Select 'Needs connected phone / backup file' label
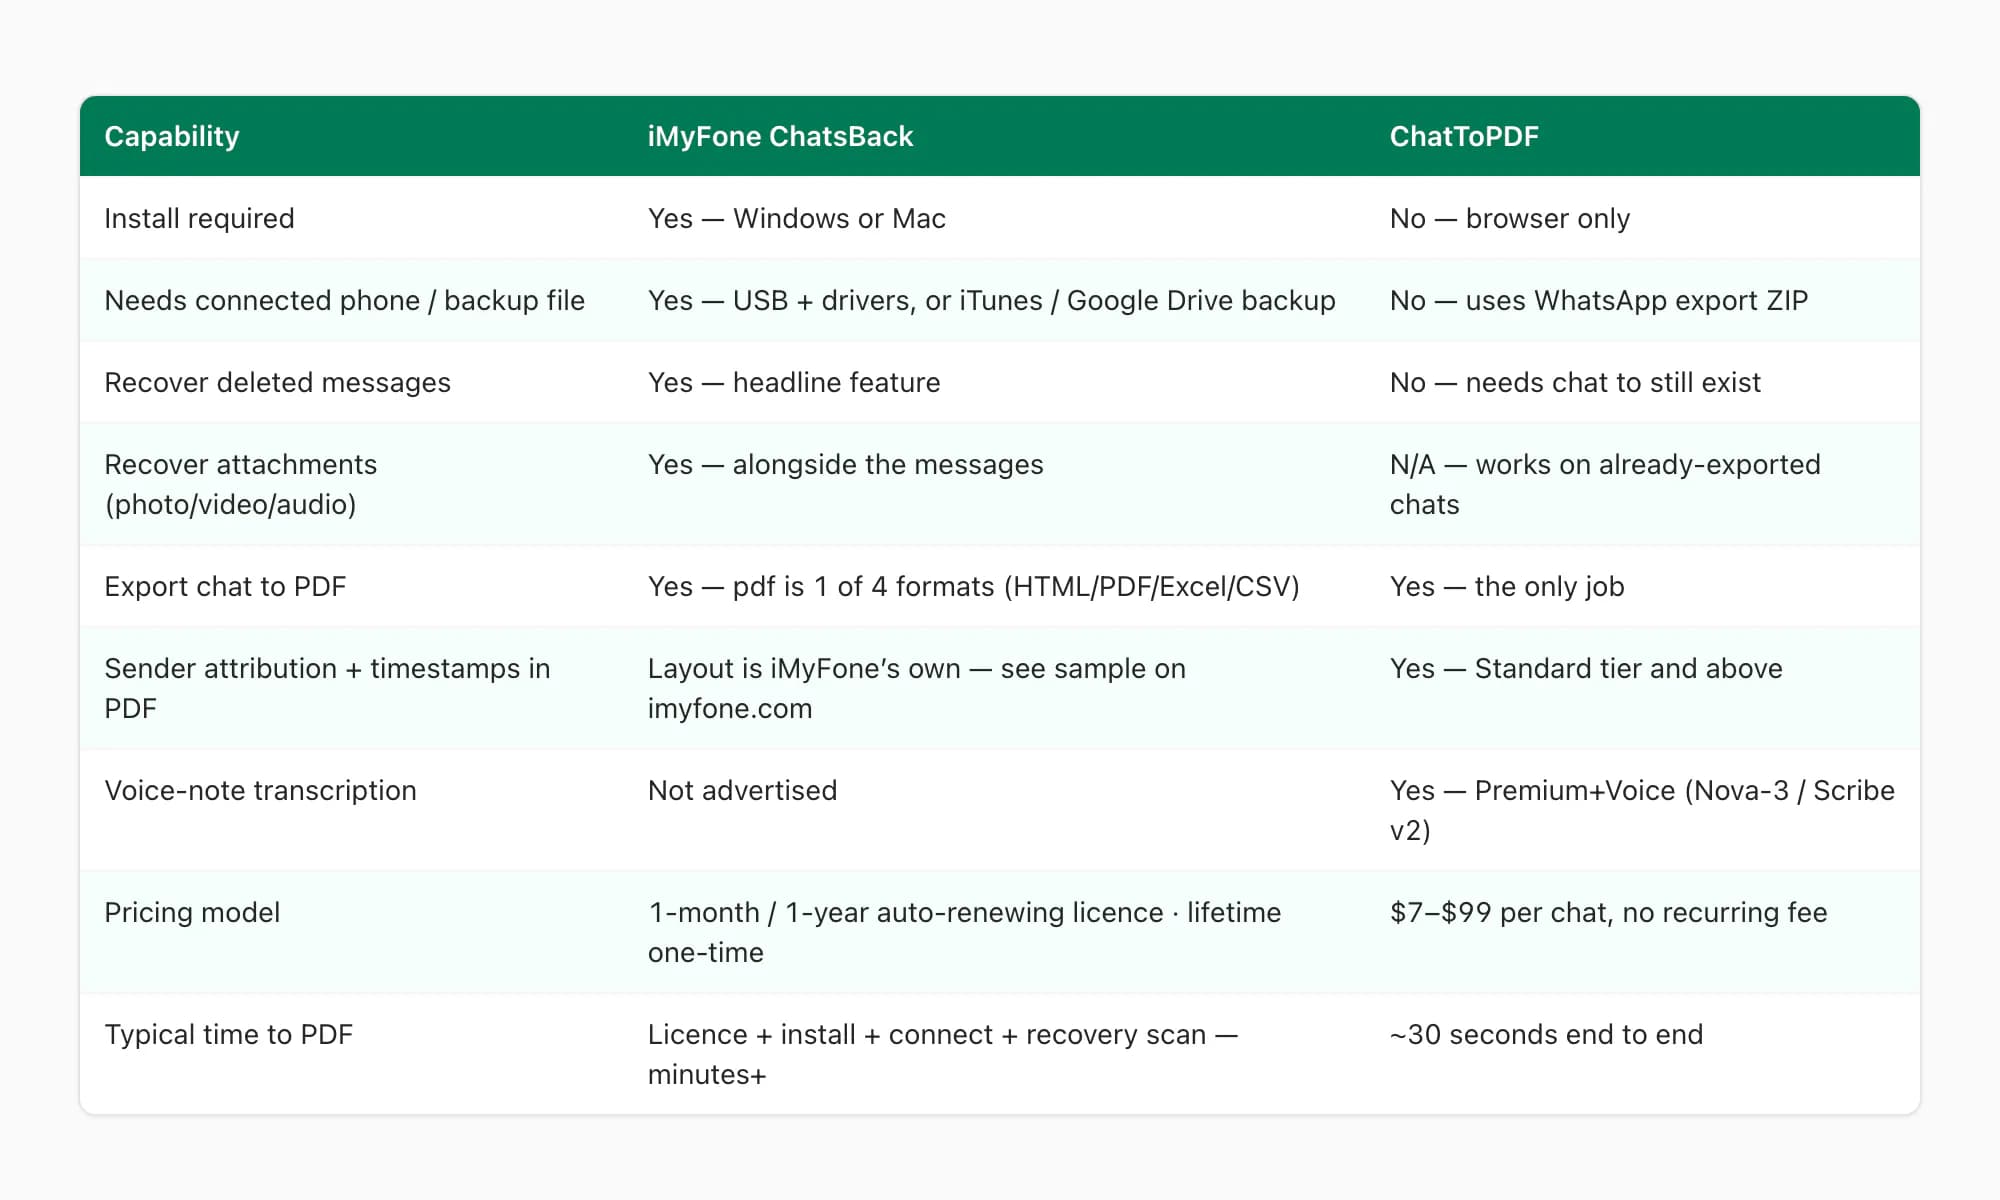This screenshot has width=2000, height=1200. [344, 300]
